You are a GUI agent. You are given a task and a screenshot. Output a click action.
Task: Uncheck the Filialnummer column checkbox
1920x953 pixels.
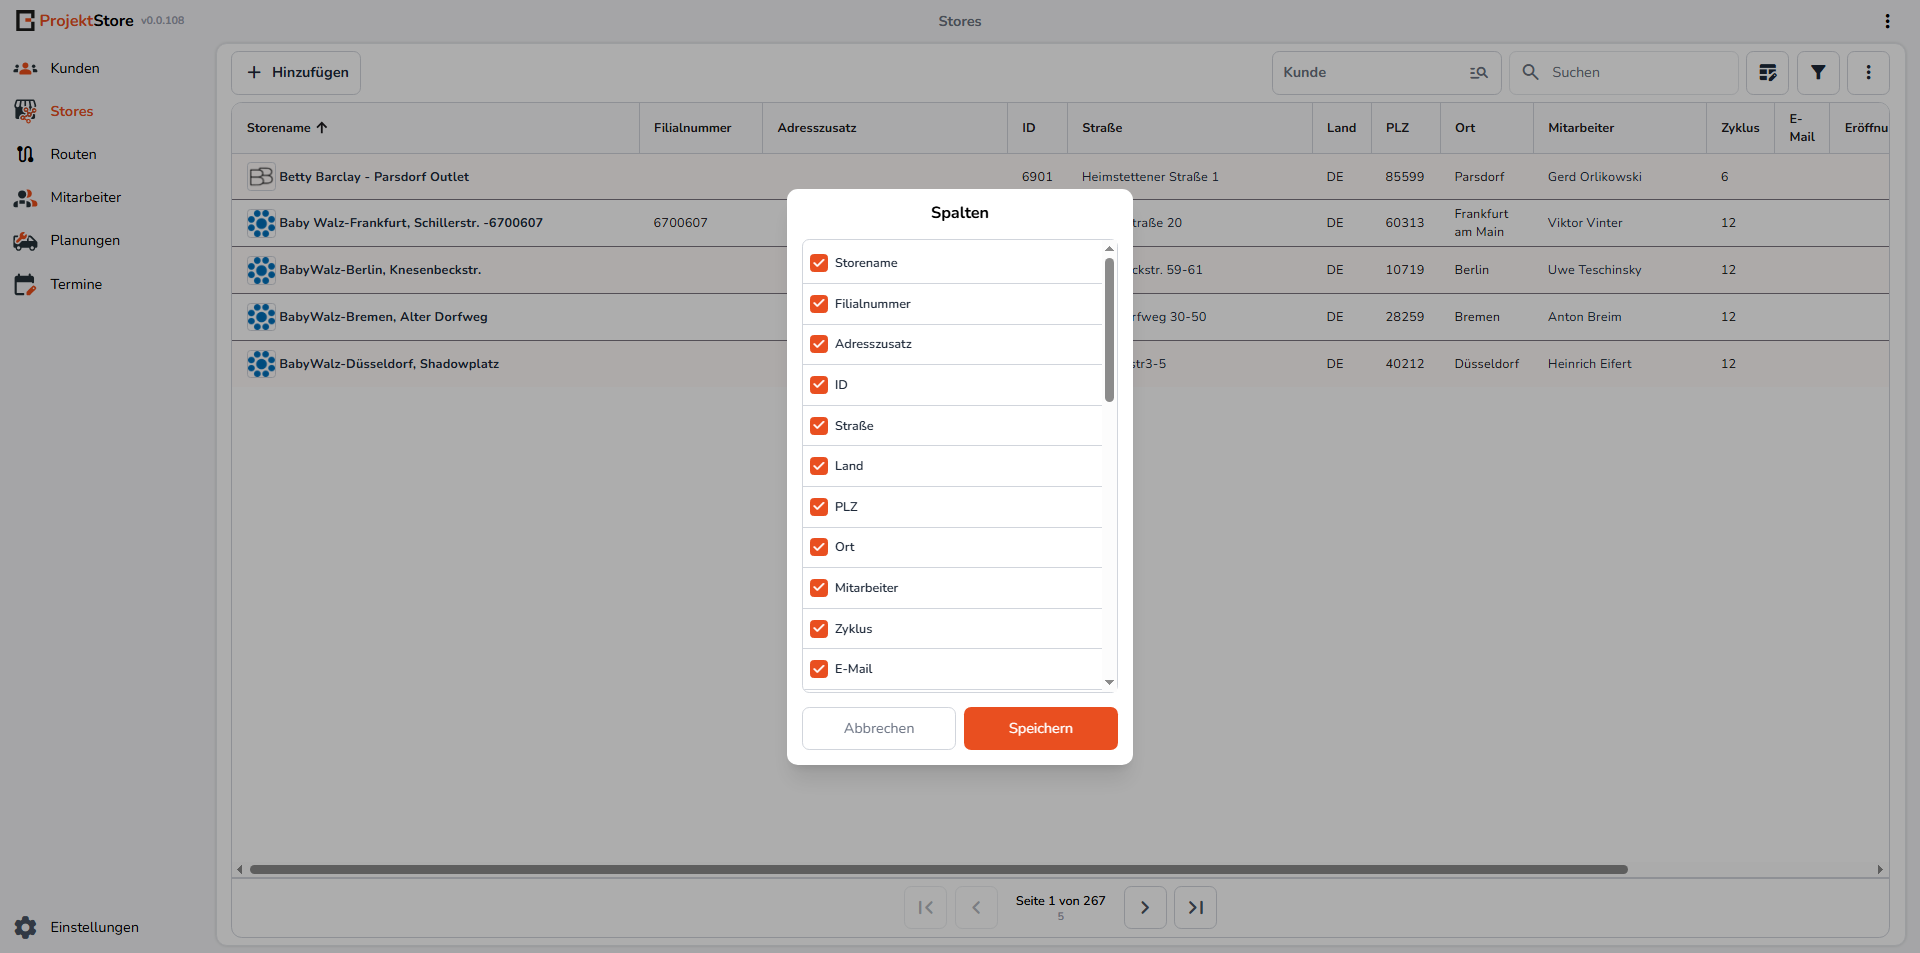(819, 304)
